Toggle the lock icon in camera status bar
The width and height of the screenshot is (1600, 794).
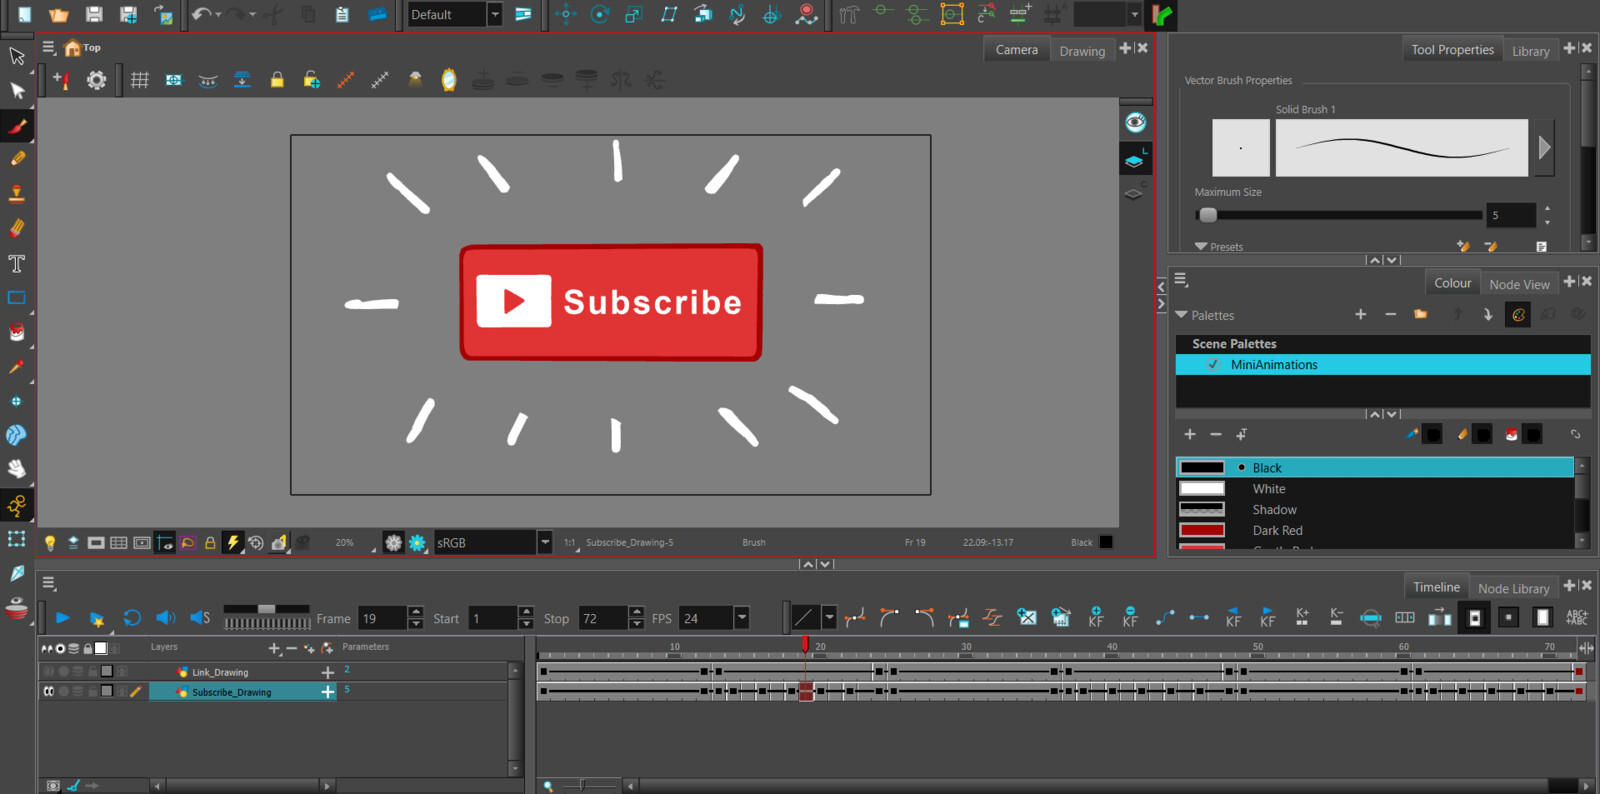pos(210,542)
